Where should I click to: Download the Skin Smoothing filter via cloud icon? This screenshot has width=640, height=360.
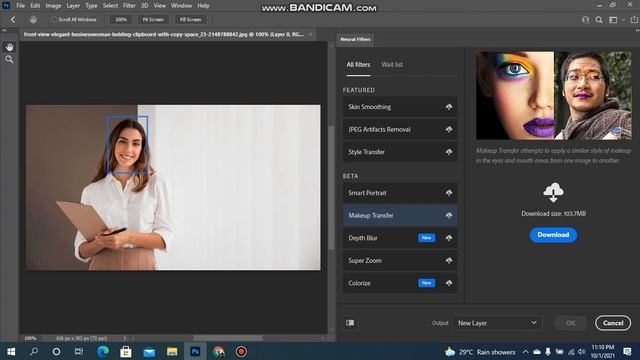tap(449, 107)
